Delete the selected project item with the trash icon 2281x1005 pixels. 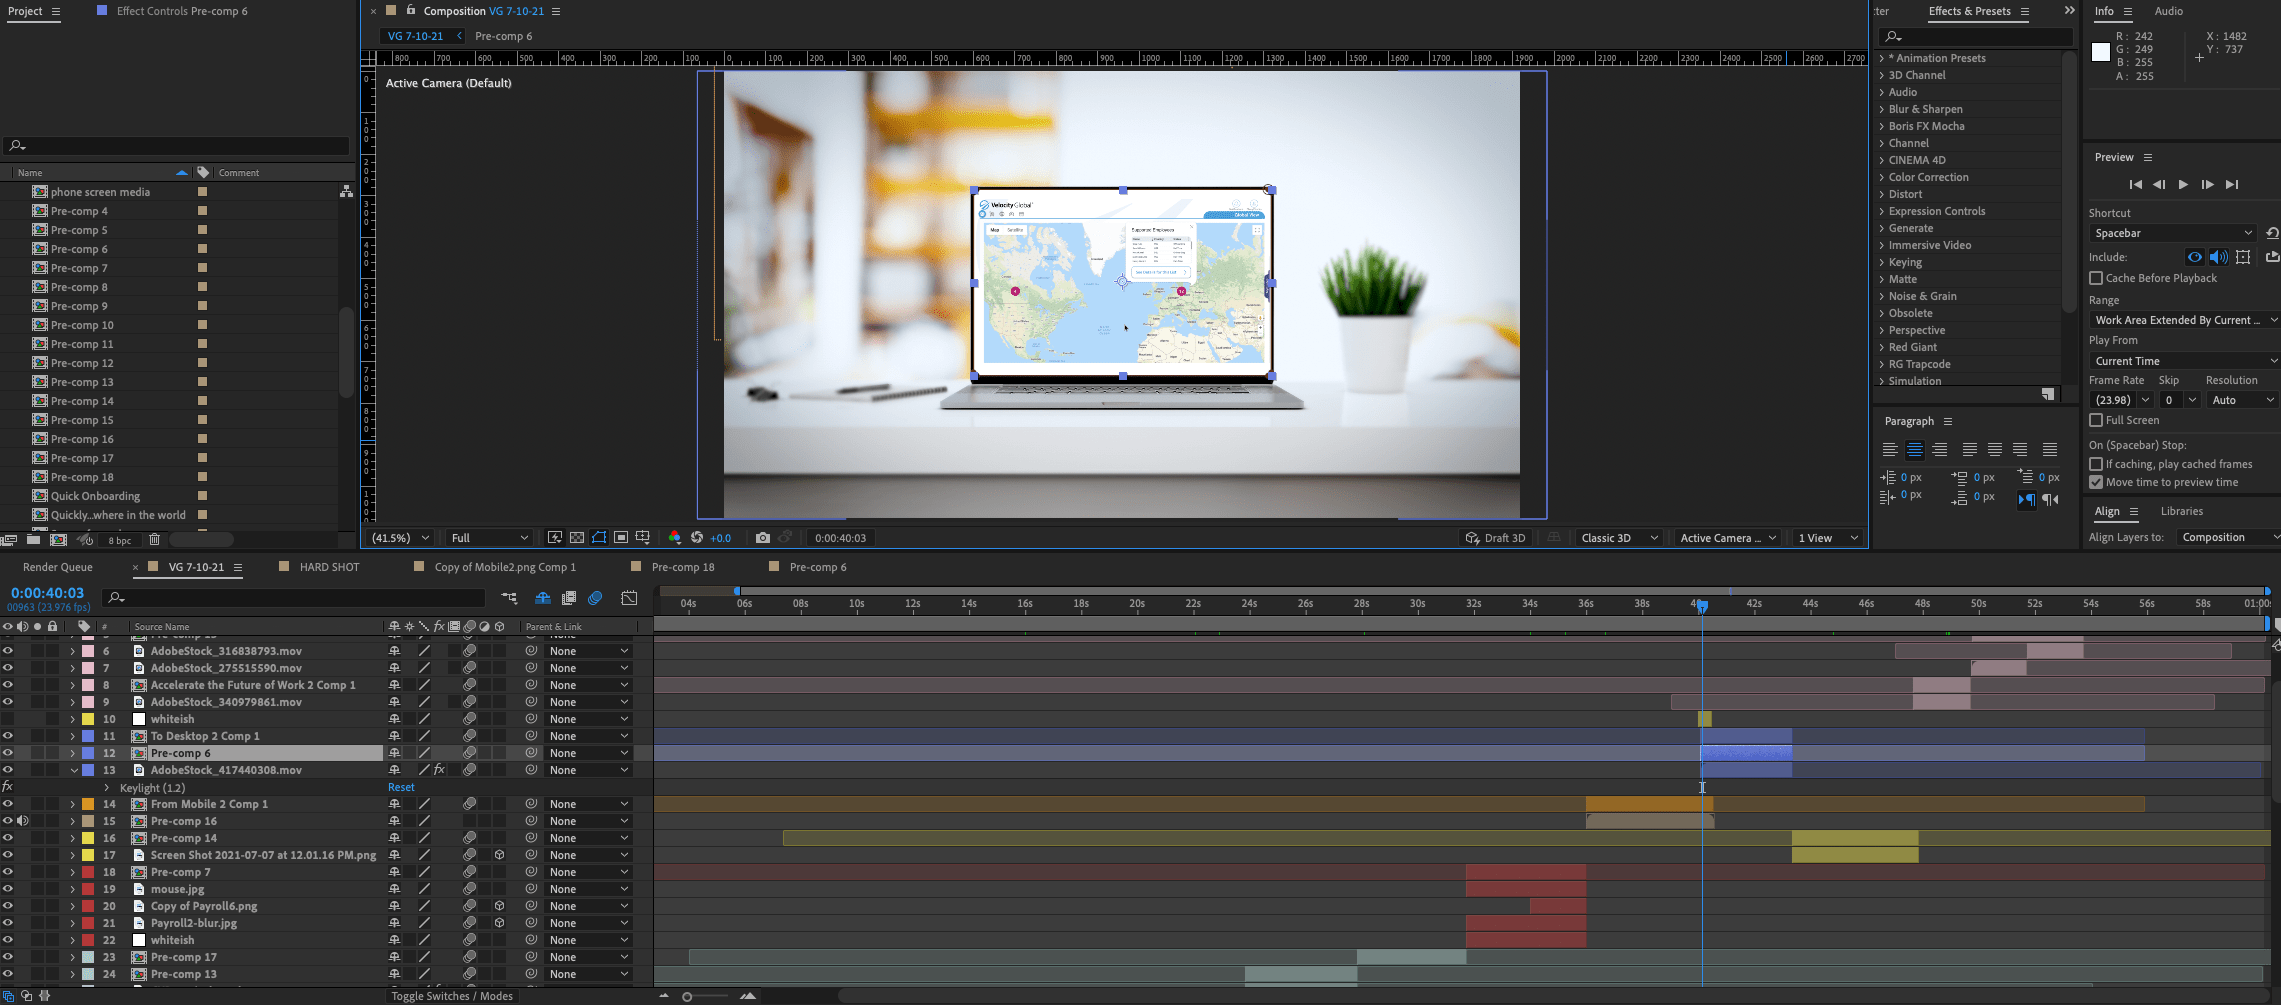[x=154, y=540]
